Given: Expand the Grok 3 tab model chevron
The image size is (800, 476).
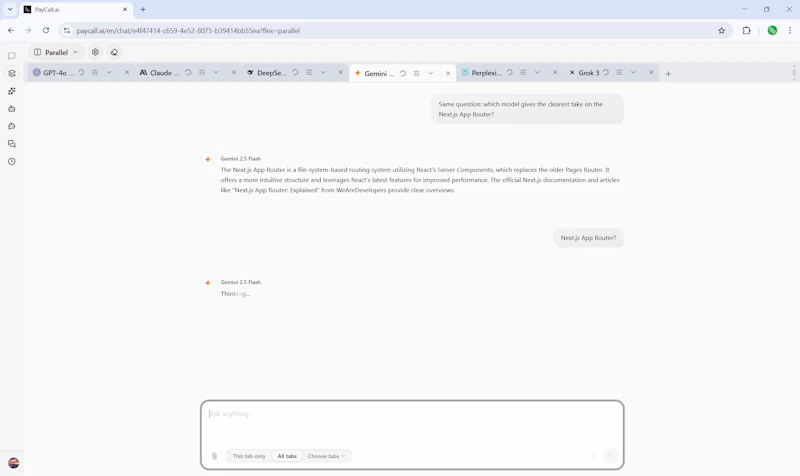Looking at the screenshot, I should tap(634, 73).
